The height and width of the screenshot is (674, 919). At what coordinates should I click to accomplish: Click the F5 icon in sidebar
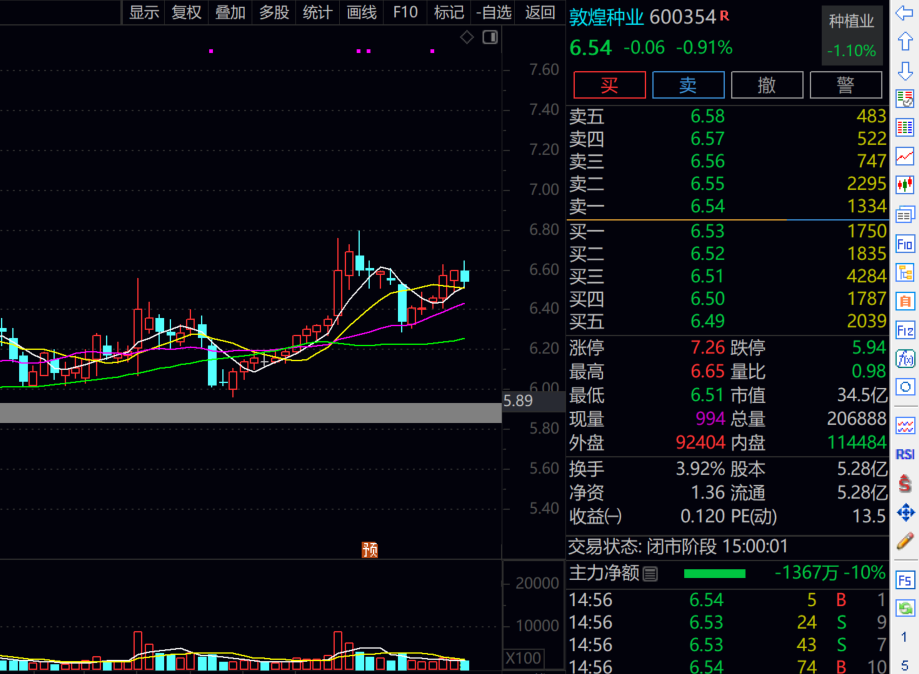[x=904, y=580]
